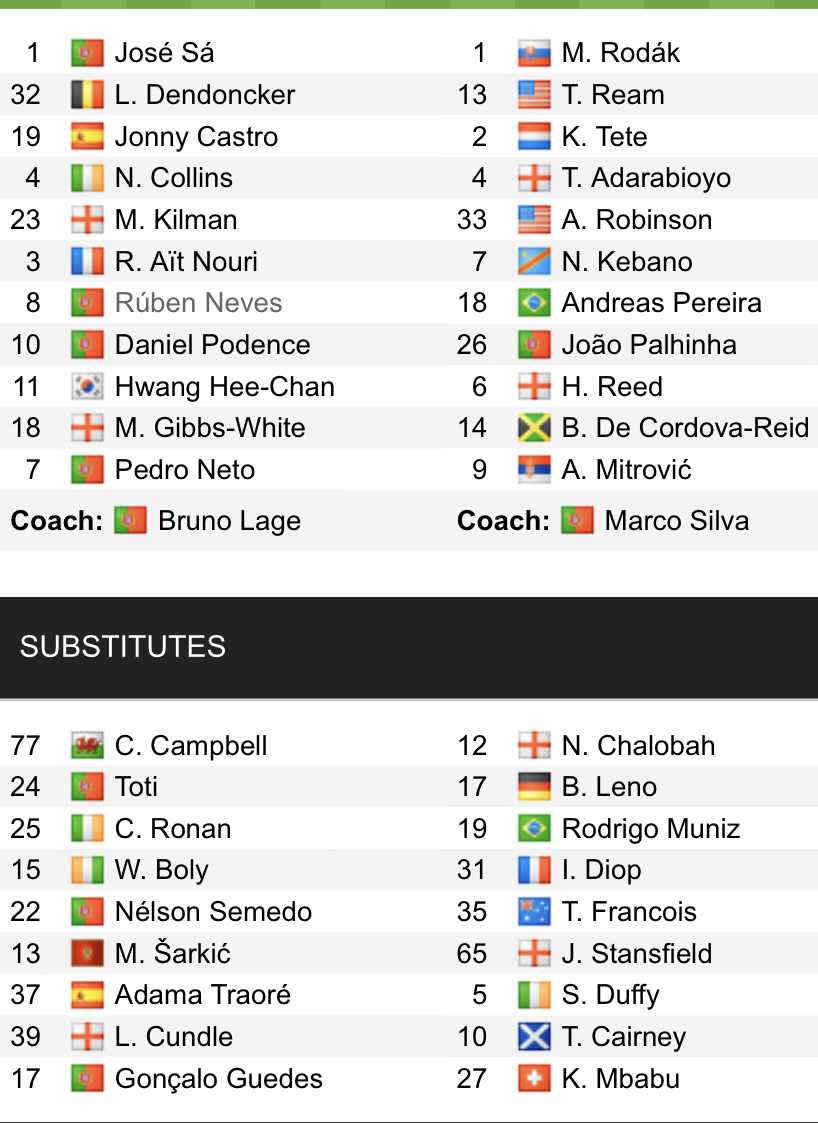This screenshot has width=818, height=1123.
Task: Select the Jamaica flag next to B. De Cordova-Reid
Action: coord(534,428)
